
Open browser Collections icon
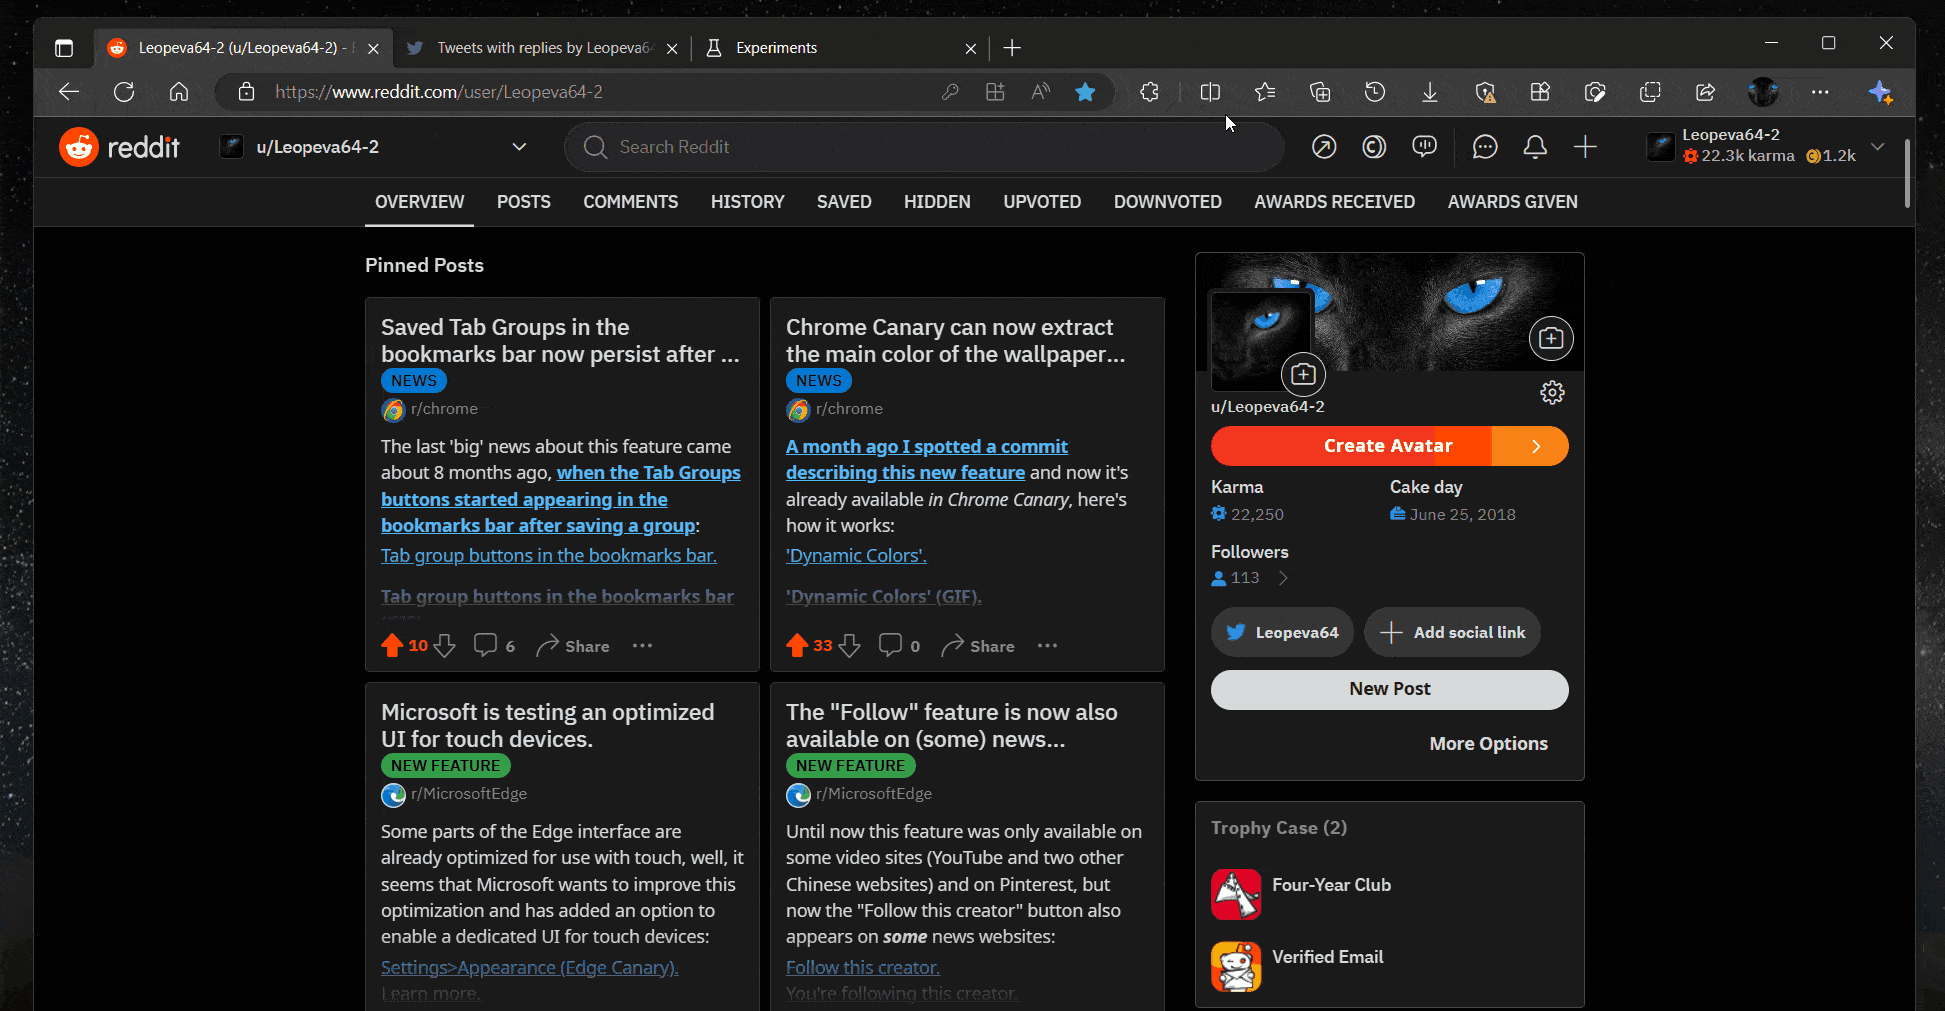coord(1320,92)
